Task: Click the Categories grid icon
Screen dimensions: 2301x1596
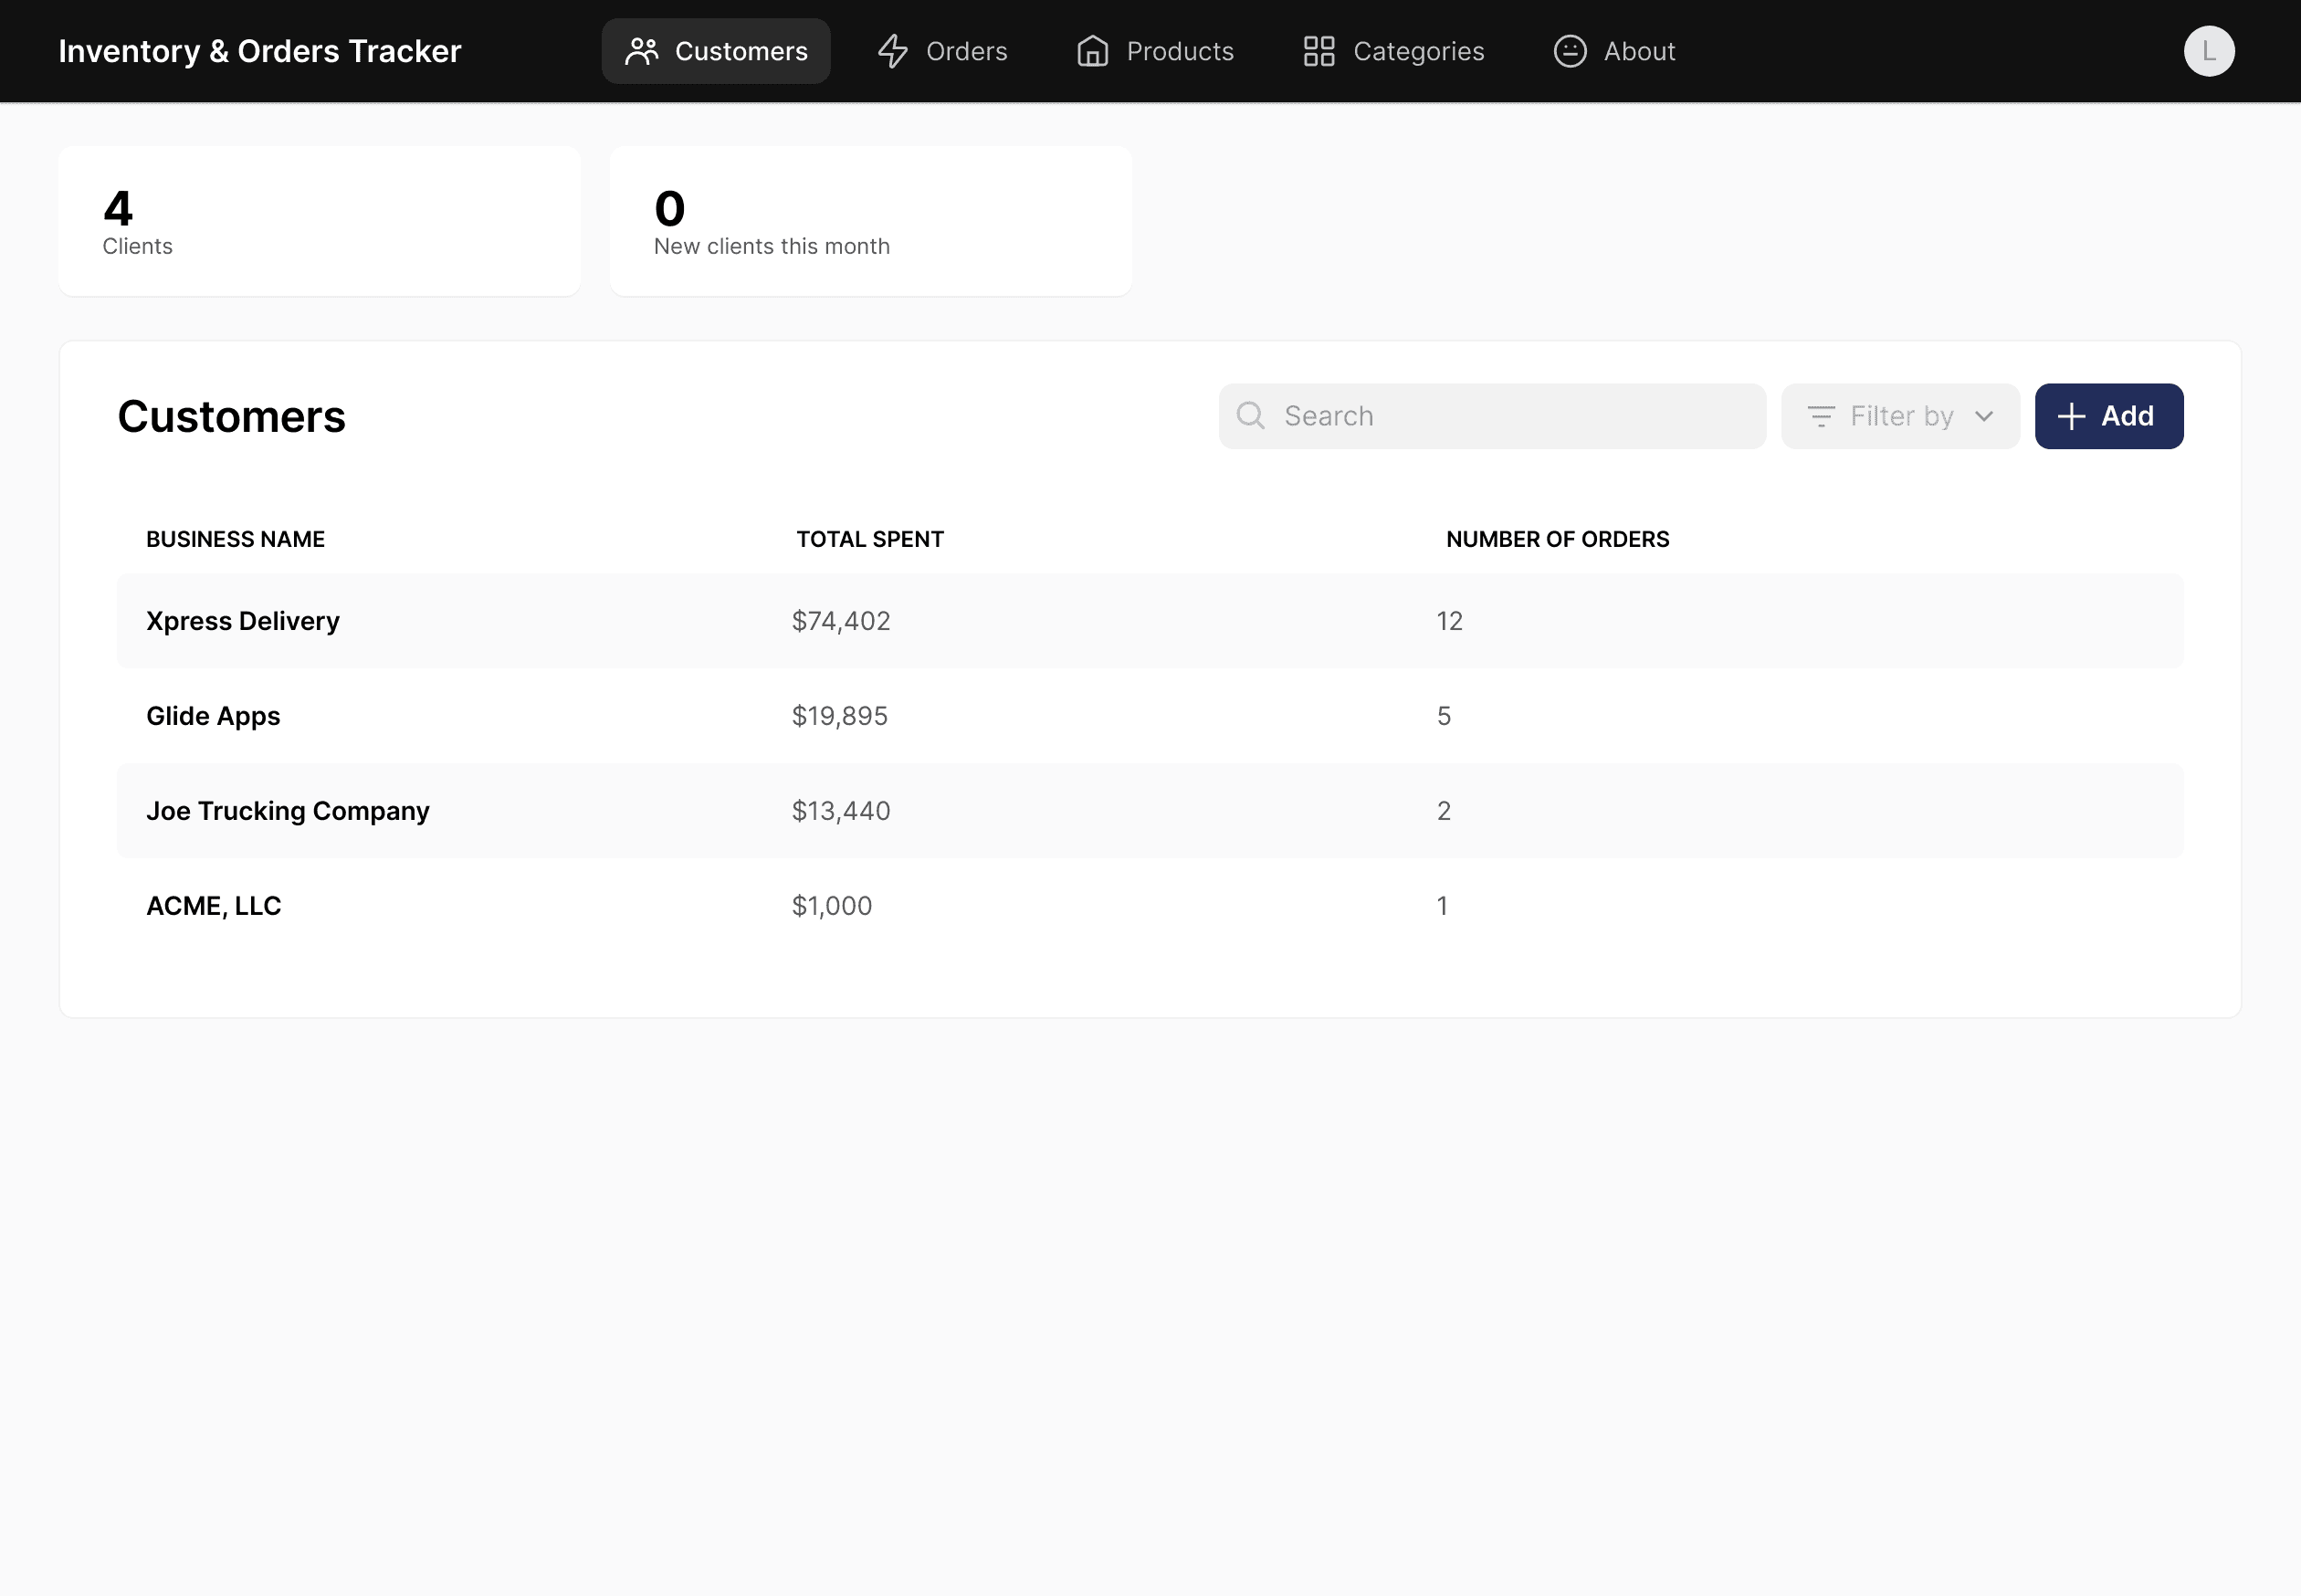Action: point(1319,51)
